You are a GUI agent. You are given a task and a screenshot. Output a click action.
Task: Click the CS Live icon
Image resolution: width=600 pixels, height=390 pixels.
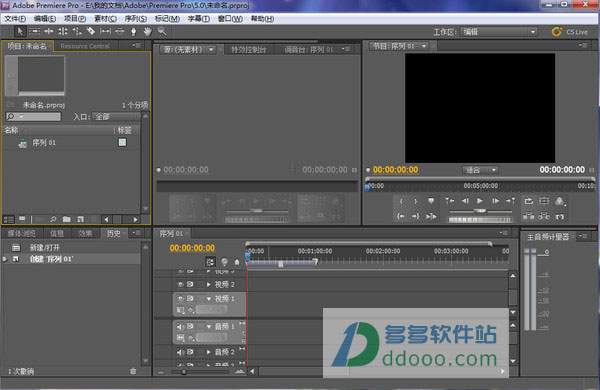tap(556, 32)
